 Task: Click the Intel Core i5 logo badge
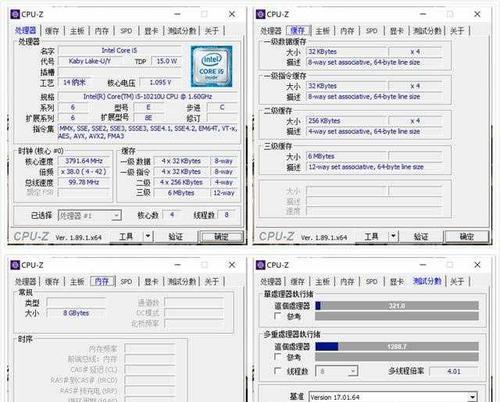click(x=211, y=66)
